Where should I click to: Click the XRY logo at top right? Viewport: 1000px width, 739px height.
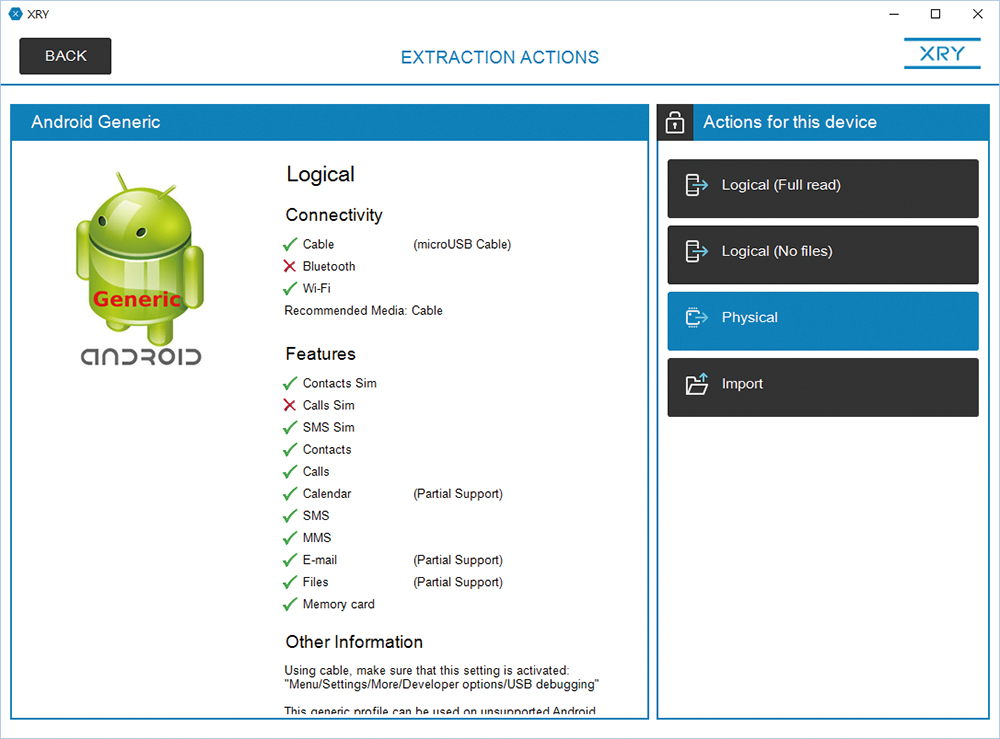pyautogui.click(x=942, y=54)
